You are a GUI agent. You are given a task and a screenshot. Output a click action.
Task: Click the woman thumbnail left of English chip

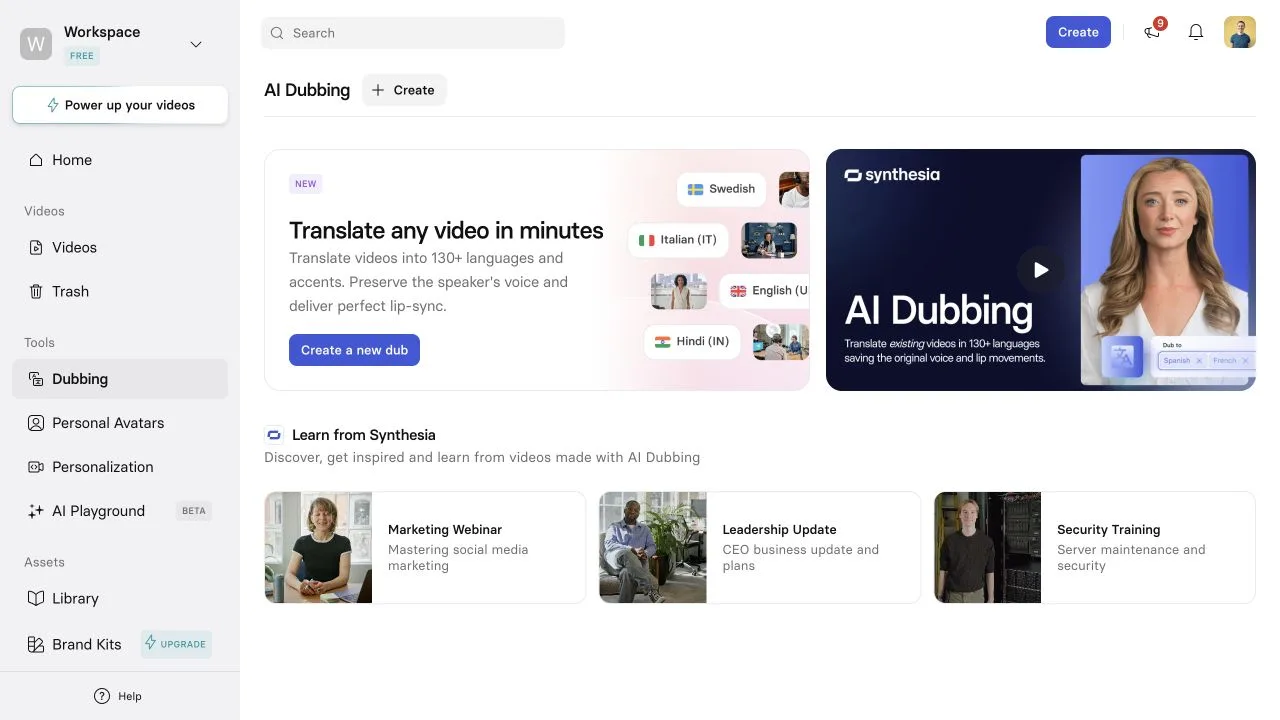click(679, 291)
